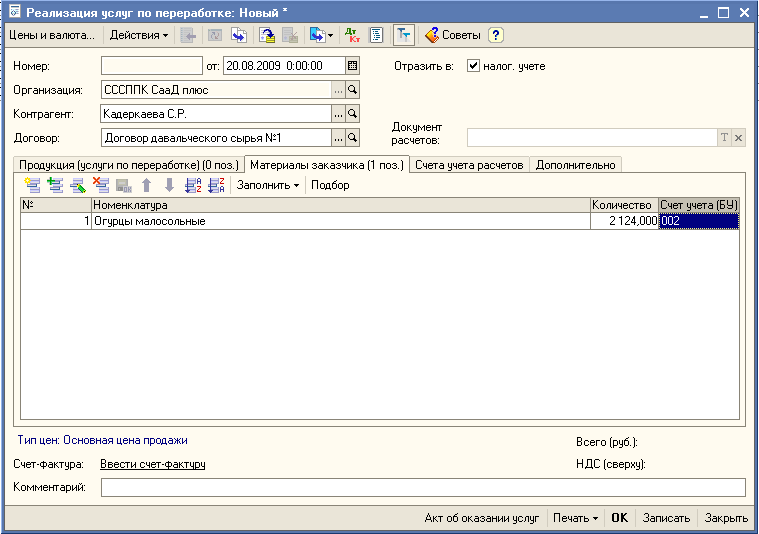Open the Дт/Кт postings icon
Image resolution: width=759 pixels, height=534 pixels.
click(x=352, y=35)
